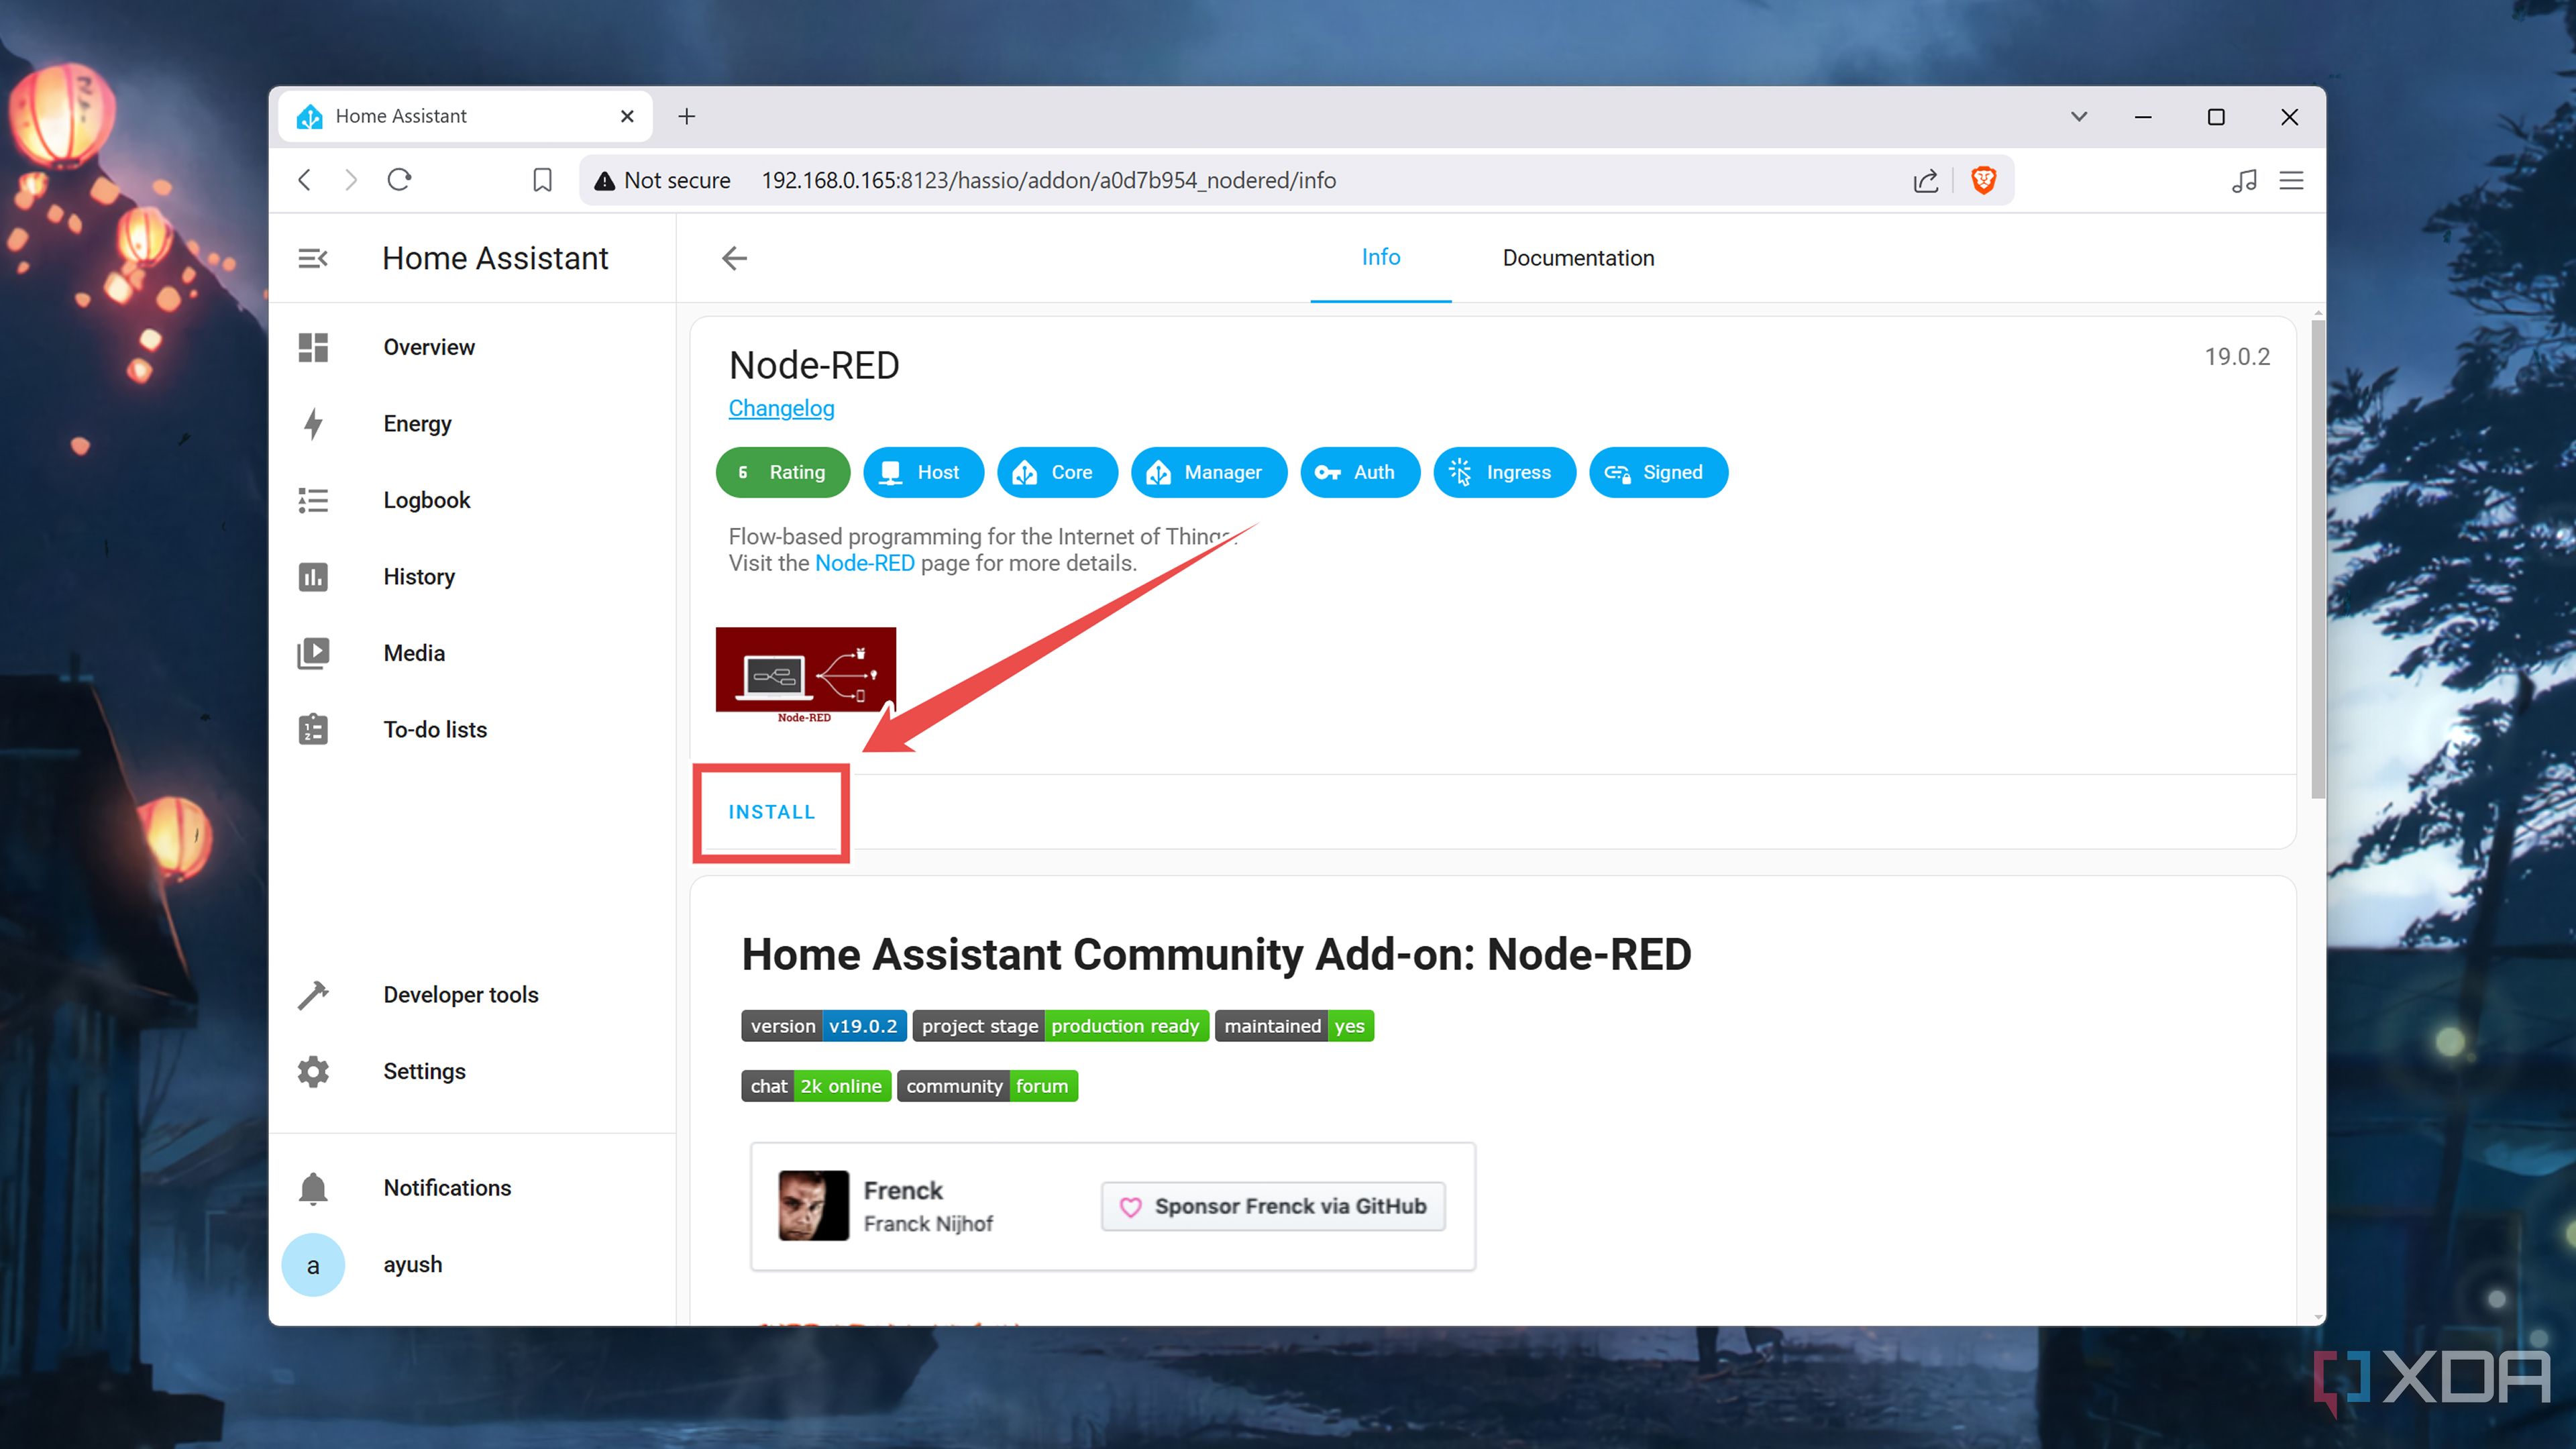Open the Overview dashboard from sidebar

point(428,347)
